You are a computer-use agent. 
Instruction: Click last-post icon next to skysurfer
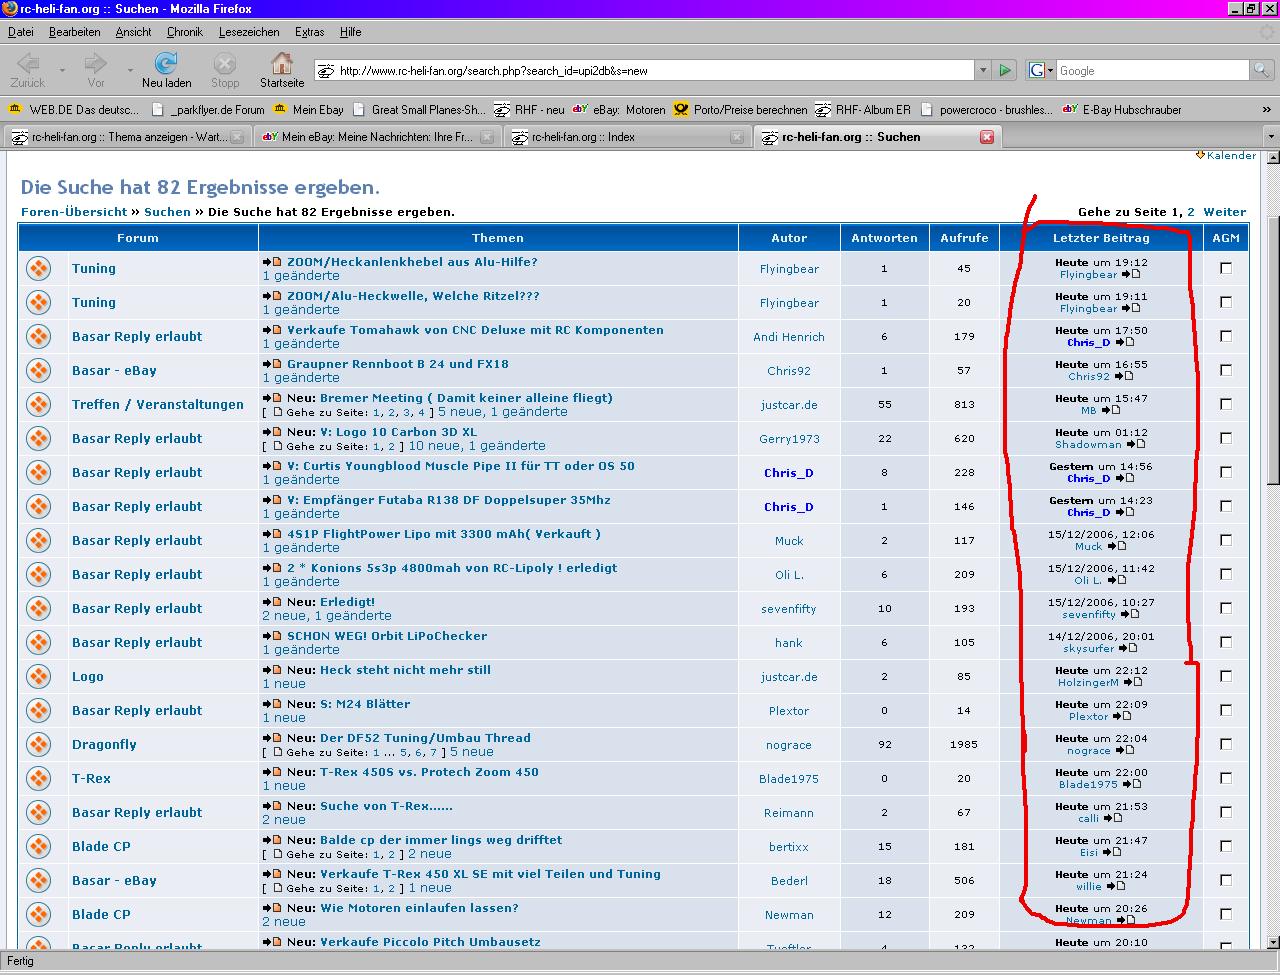[x=1128, y=648]
